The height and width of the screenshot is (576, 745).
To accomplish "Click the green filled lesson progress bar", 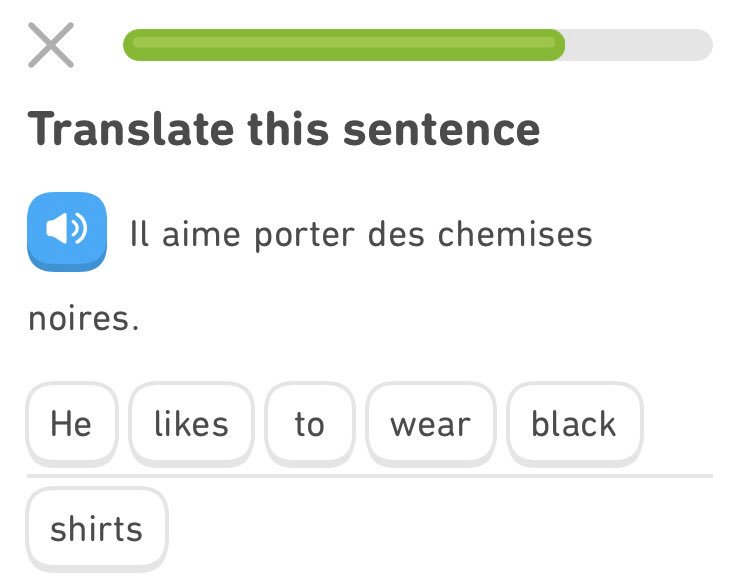I will (x=344, y=45).
